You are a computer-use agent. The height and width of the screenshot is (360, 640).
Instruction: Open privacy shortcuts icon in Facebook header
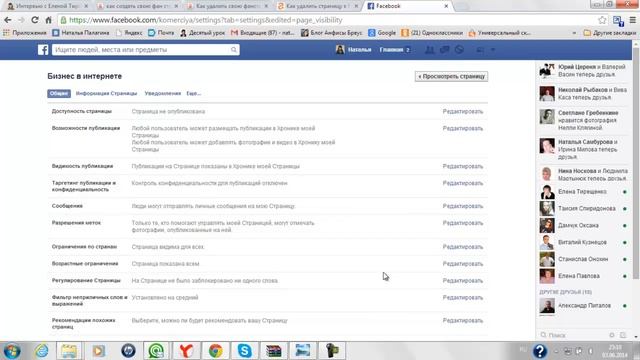480,50
